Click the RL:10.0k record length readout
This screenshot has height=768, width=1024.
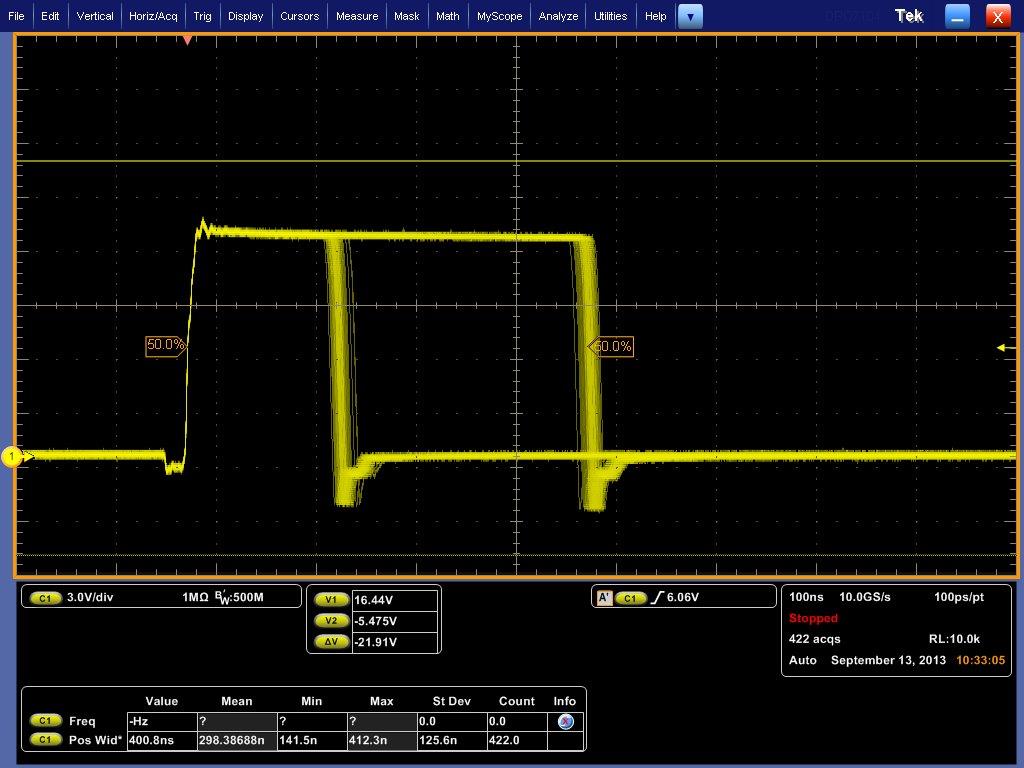(954, 639)
